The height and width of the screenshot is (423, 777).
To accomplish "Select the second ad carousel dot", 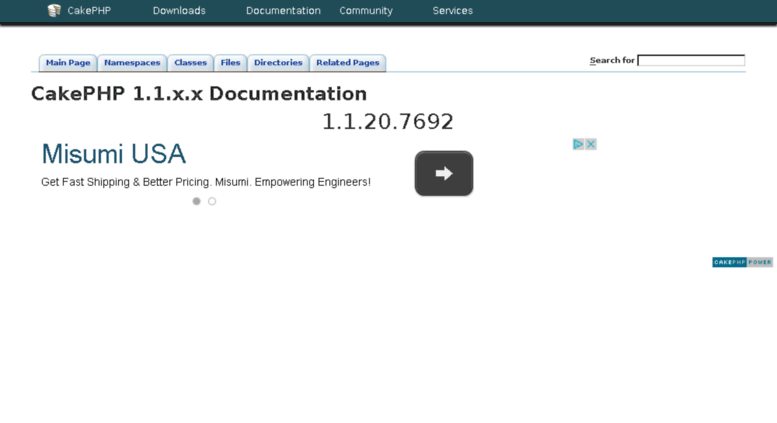I will [212, 201].
